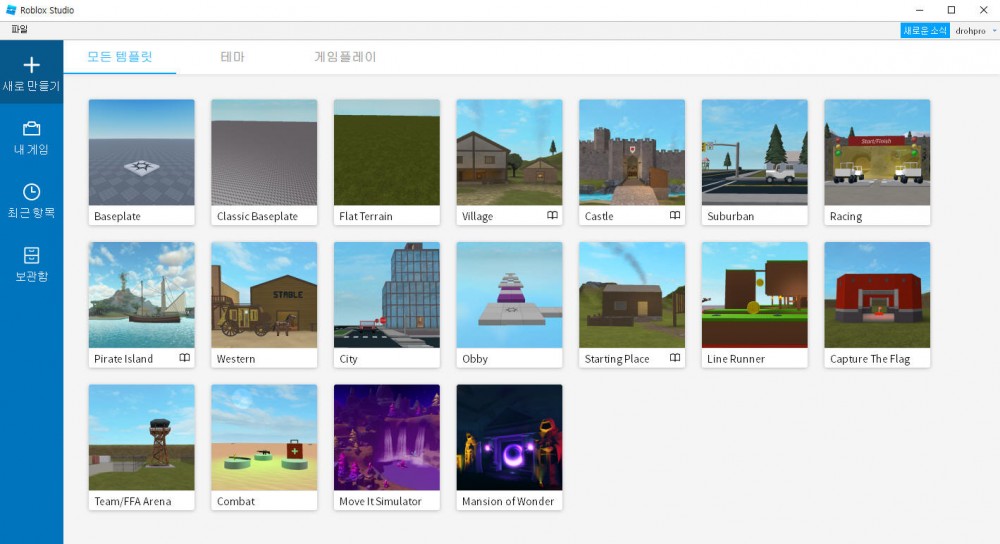Click the tutorial book icon on Castle
The width and height of the screenshot is (1000, 544).
pos(675,216)
